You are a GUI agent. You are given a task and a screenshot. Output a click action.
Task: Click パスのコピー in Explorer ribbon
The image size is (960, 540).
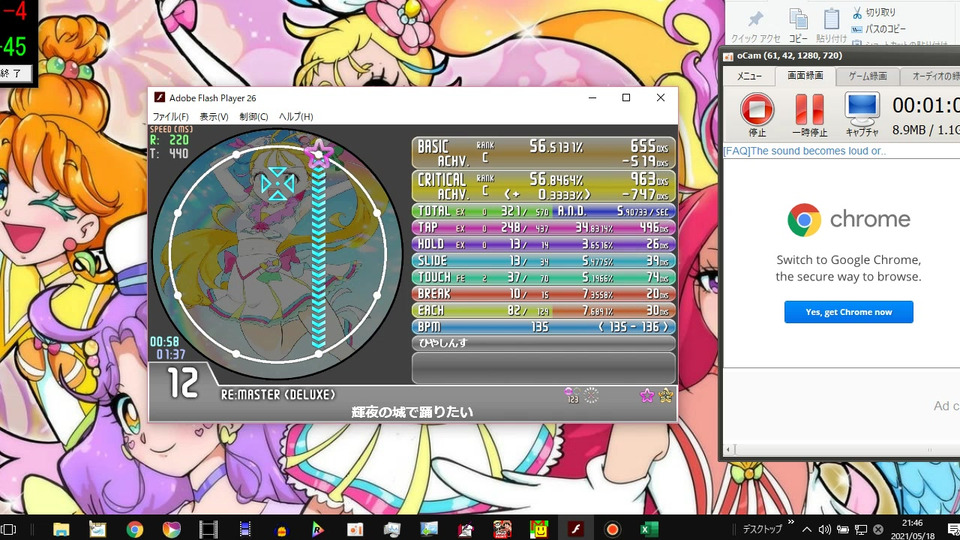879,29
